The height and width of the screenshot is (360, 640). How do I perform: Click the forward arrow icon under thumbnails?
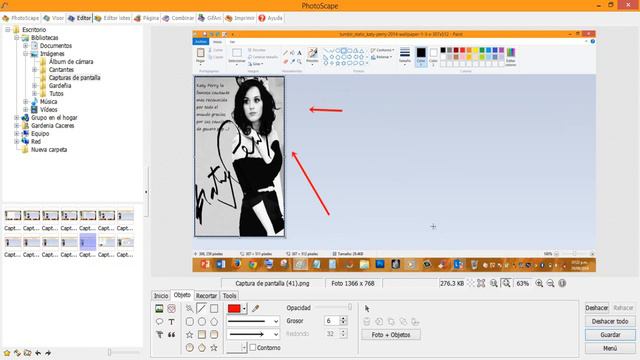click(x=48, y=353)
